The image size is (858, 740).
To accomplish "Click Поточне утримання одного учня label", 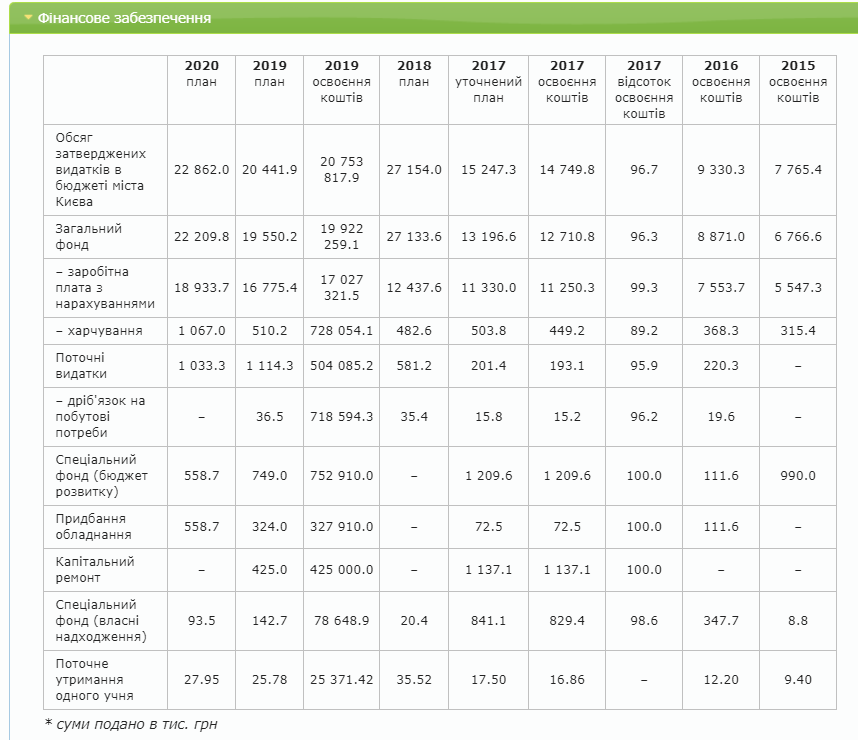I will 96,680.
